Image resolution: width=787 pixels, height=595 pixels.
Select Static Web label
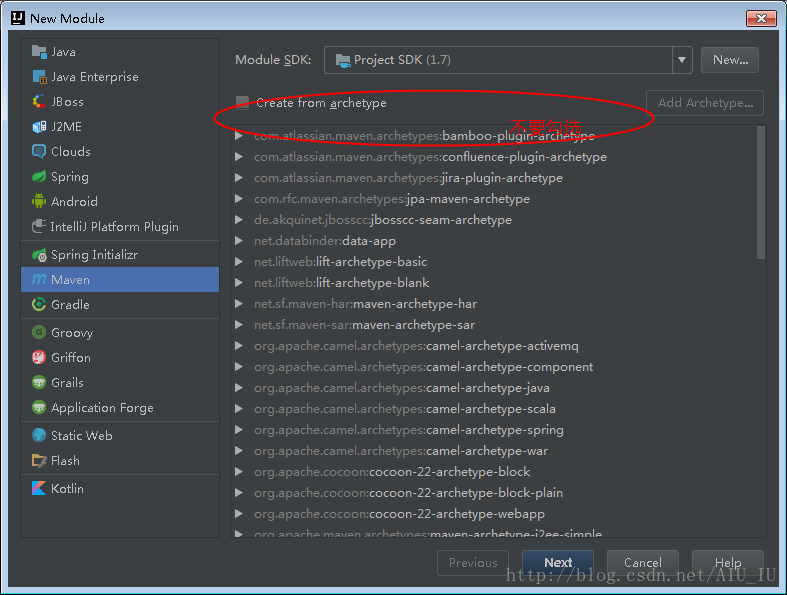82,435
